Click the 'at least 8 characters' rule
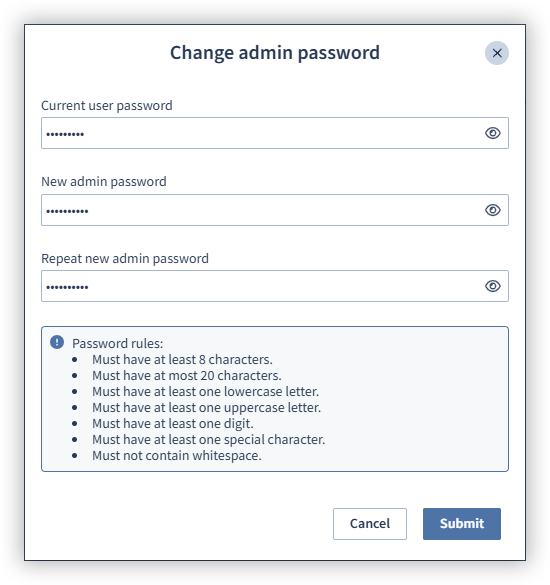This screenshot has width=550, height=585. click(182, 359)
